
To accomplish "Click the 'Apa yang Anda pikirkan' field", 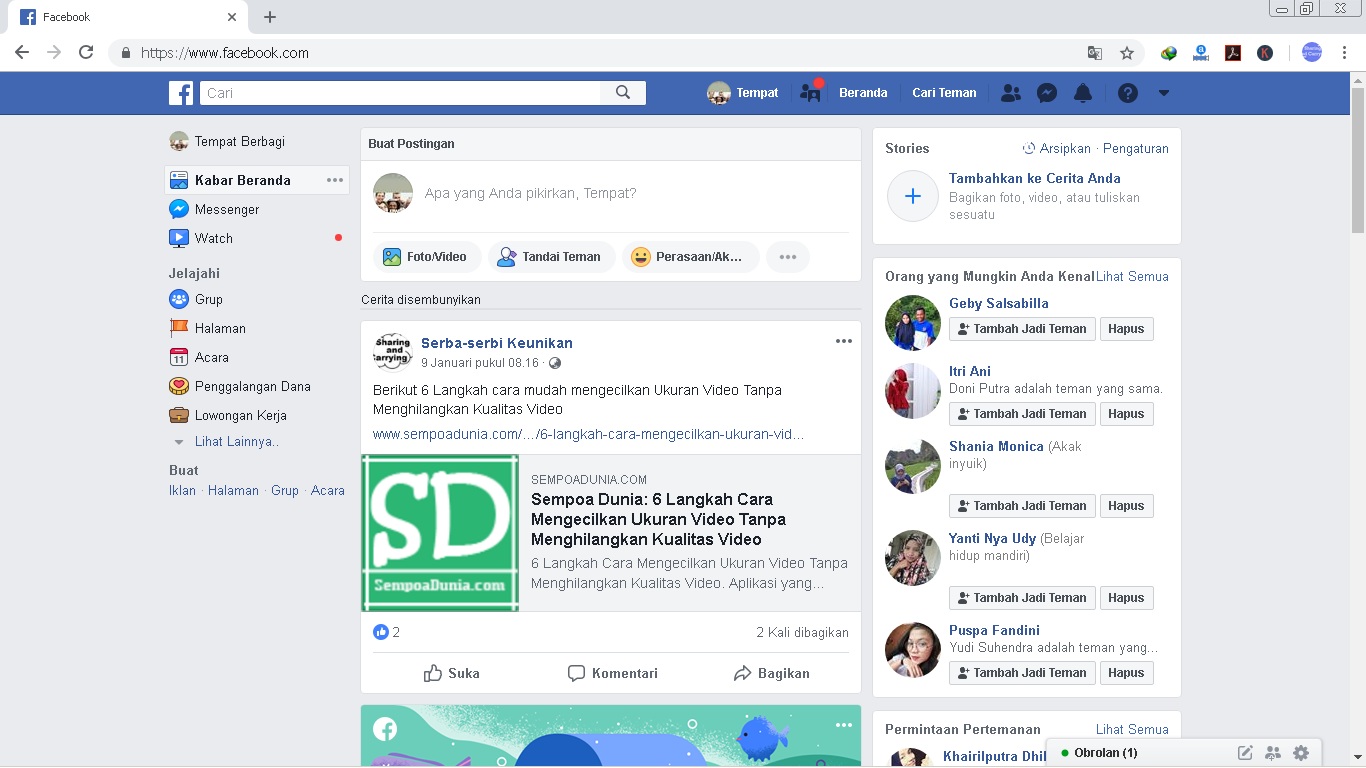I will [x=530, y=193].
